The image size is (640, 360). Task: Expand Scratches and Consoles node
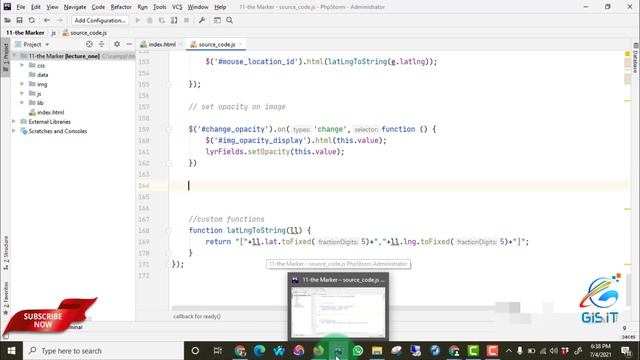pyautogui.click(x=14, y=131)
